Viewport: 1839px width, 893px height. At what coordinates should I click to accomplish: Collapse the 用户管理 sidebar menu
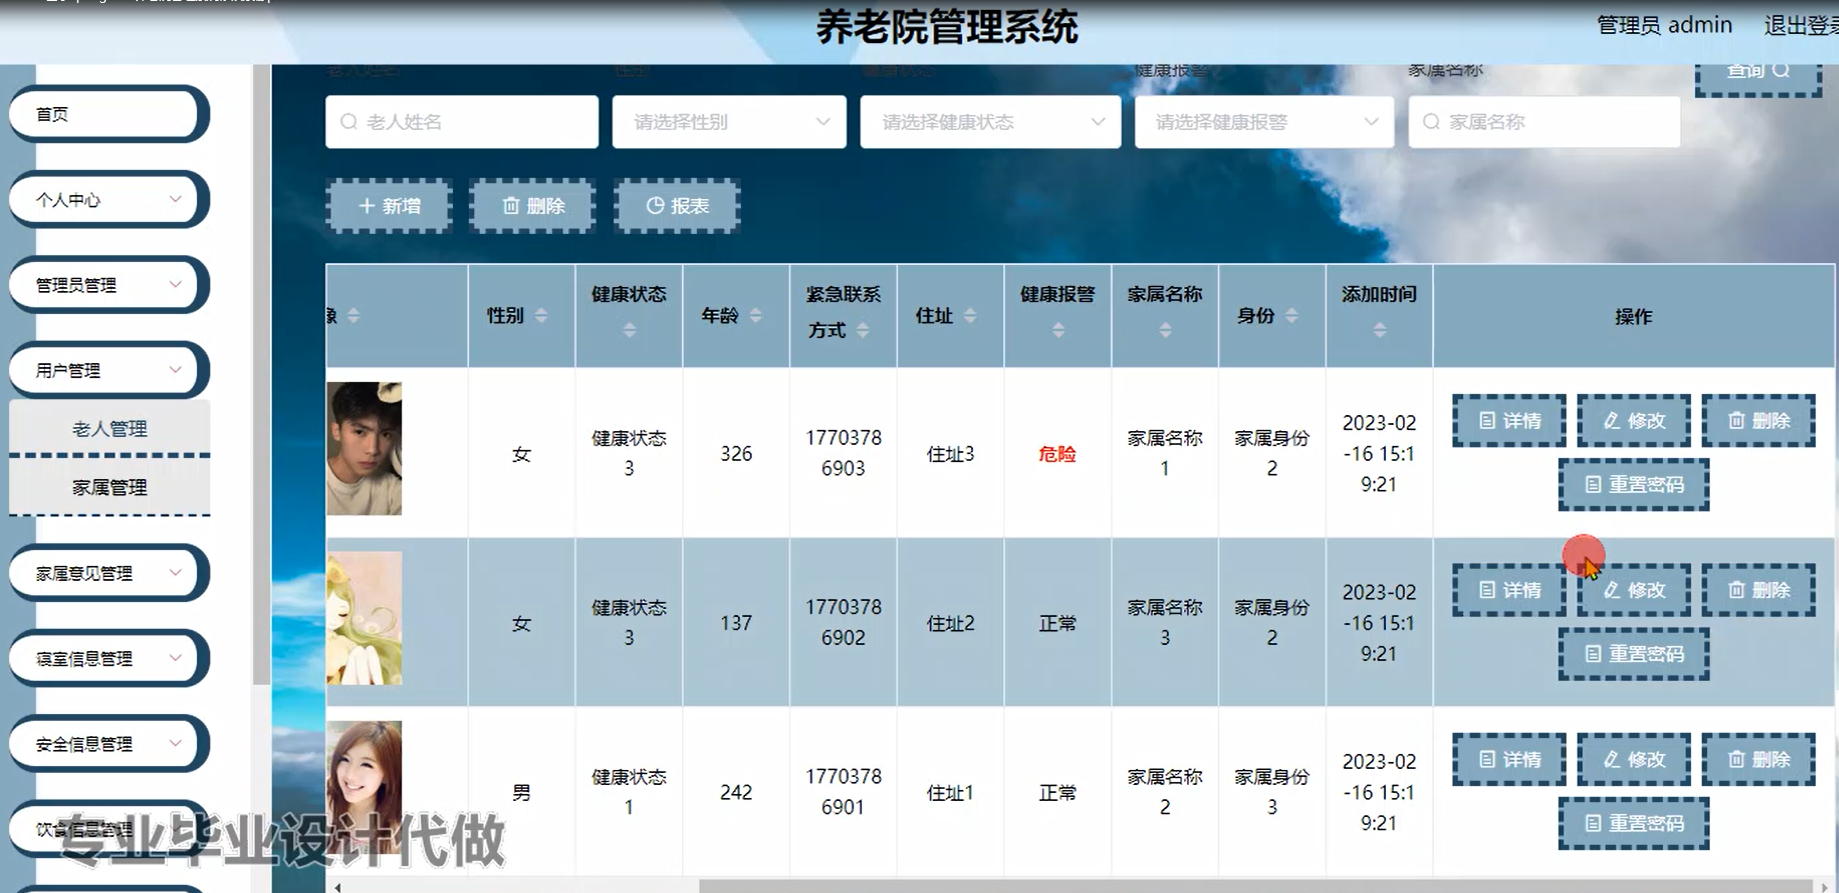point(107,370)
